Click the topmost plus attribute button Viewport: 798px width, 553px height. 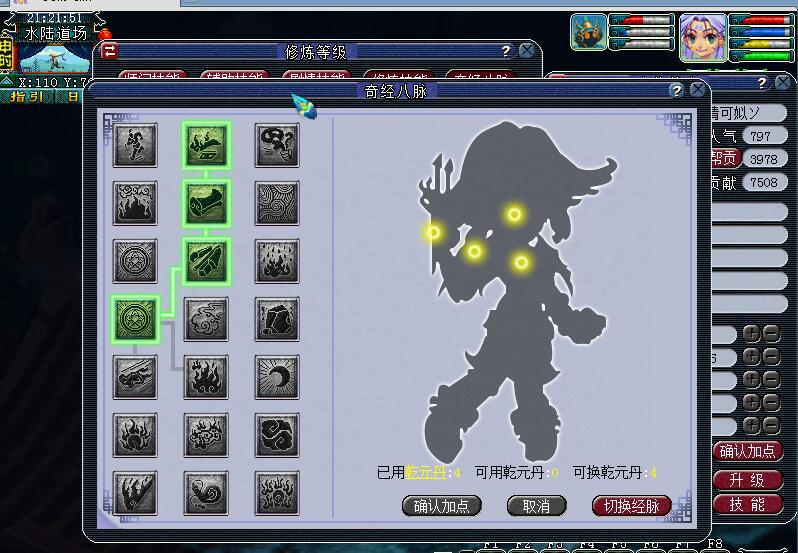[x=752, y=334]
